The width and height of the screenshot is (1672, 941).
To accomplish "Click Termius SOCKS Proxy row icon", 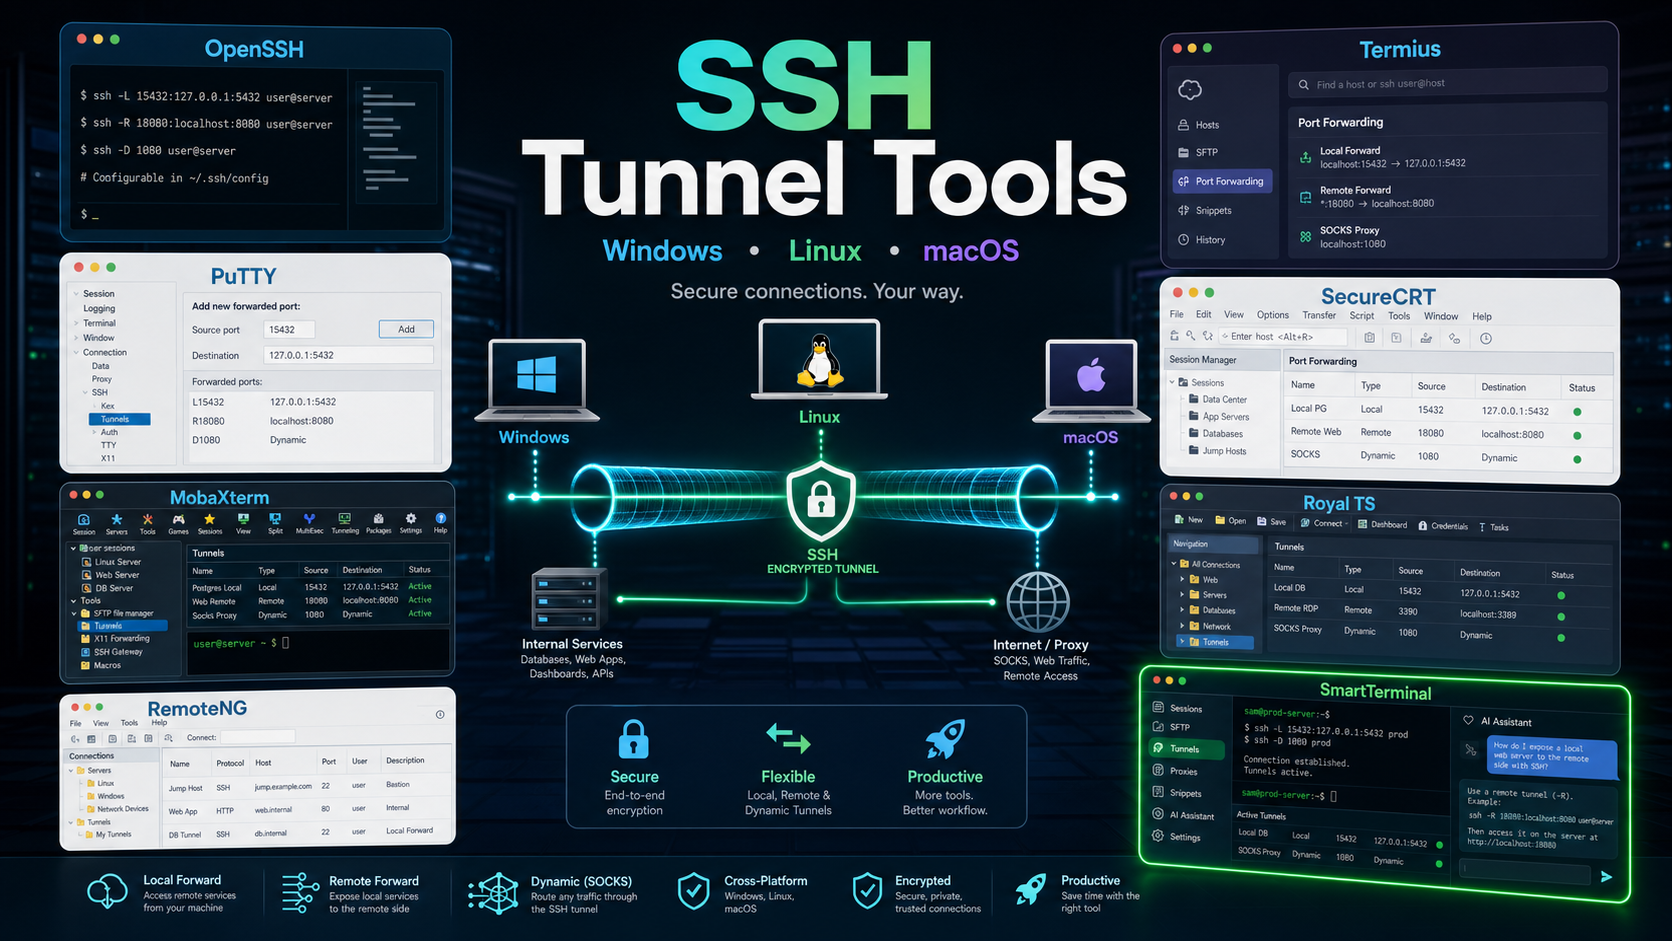I will pyautogui.click(x=1305, y=237).
